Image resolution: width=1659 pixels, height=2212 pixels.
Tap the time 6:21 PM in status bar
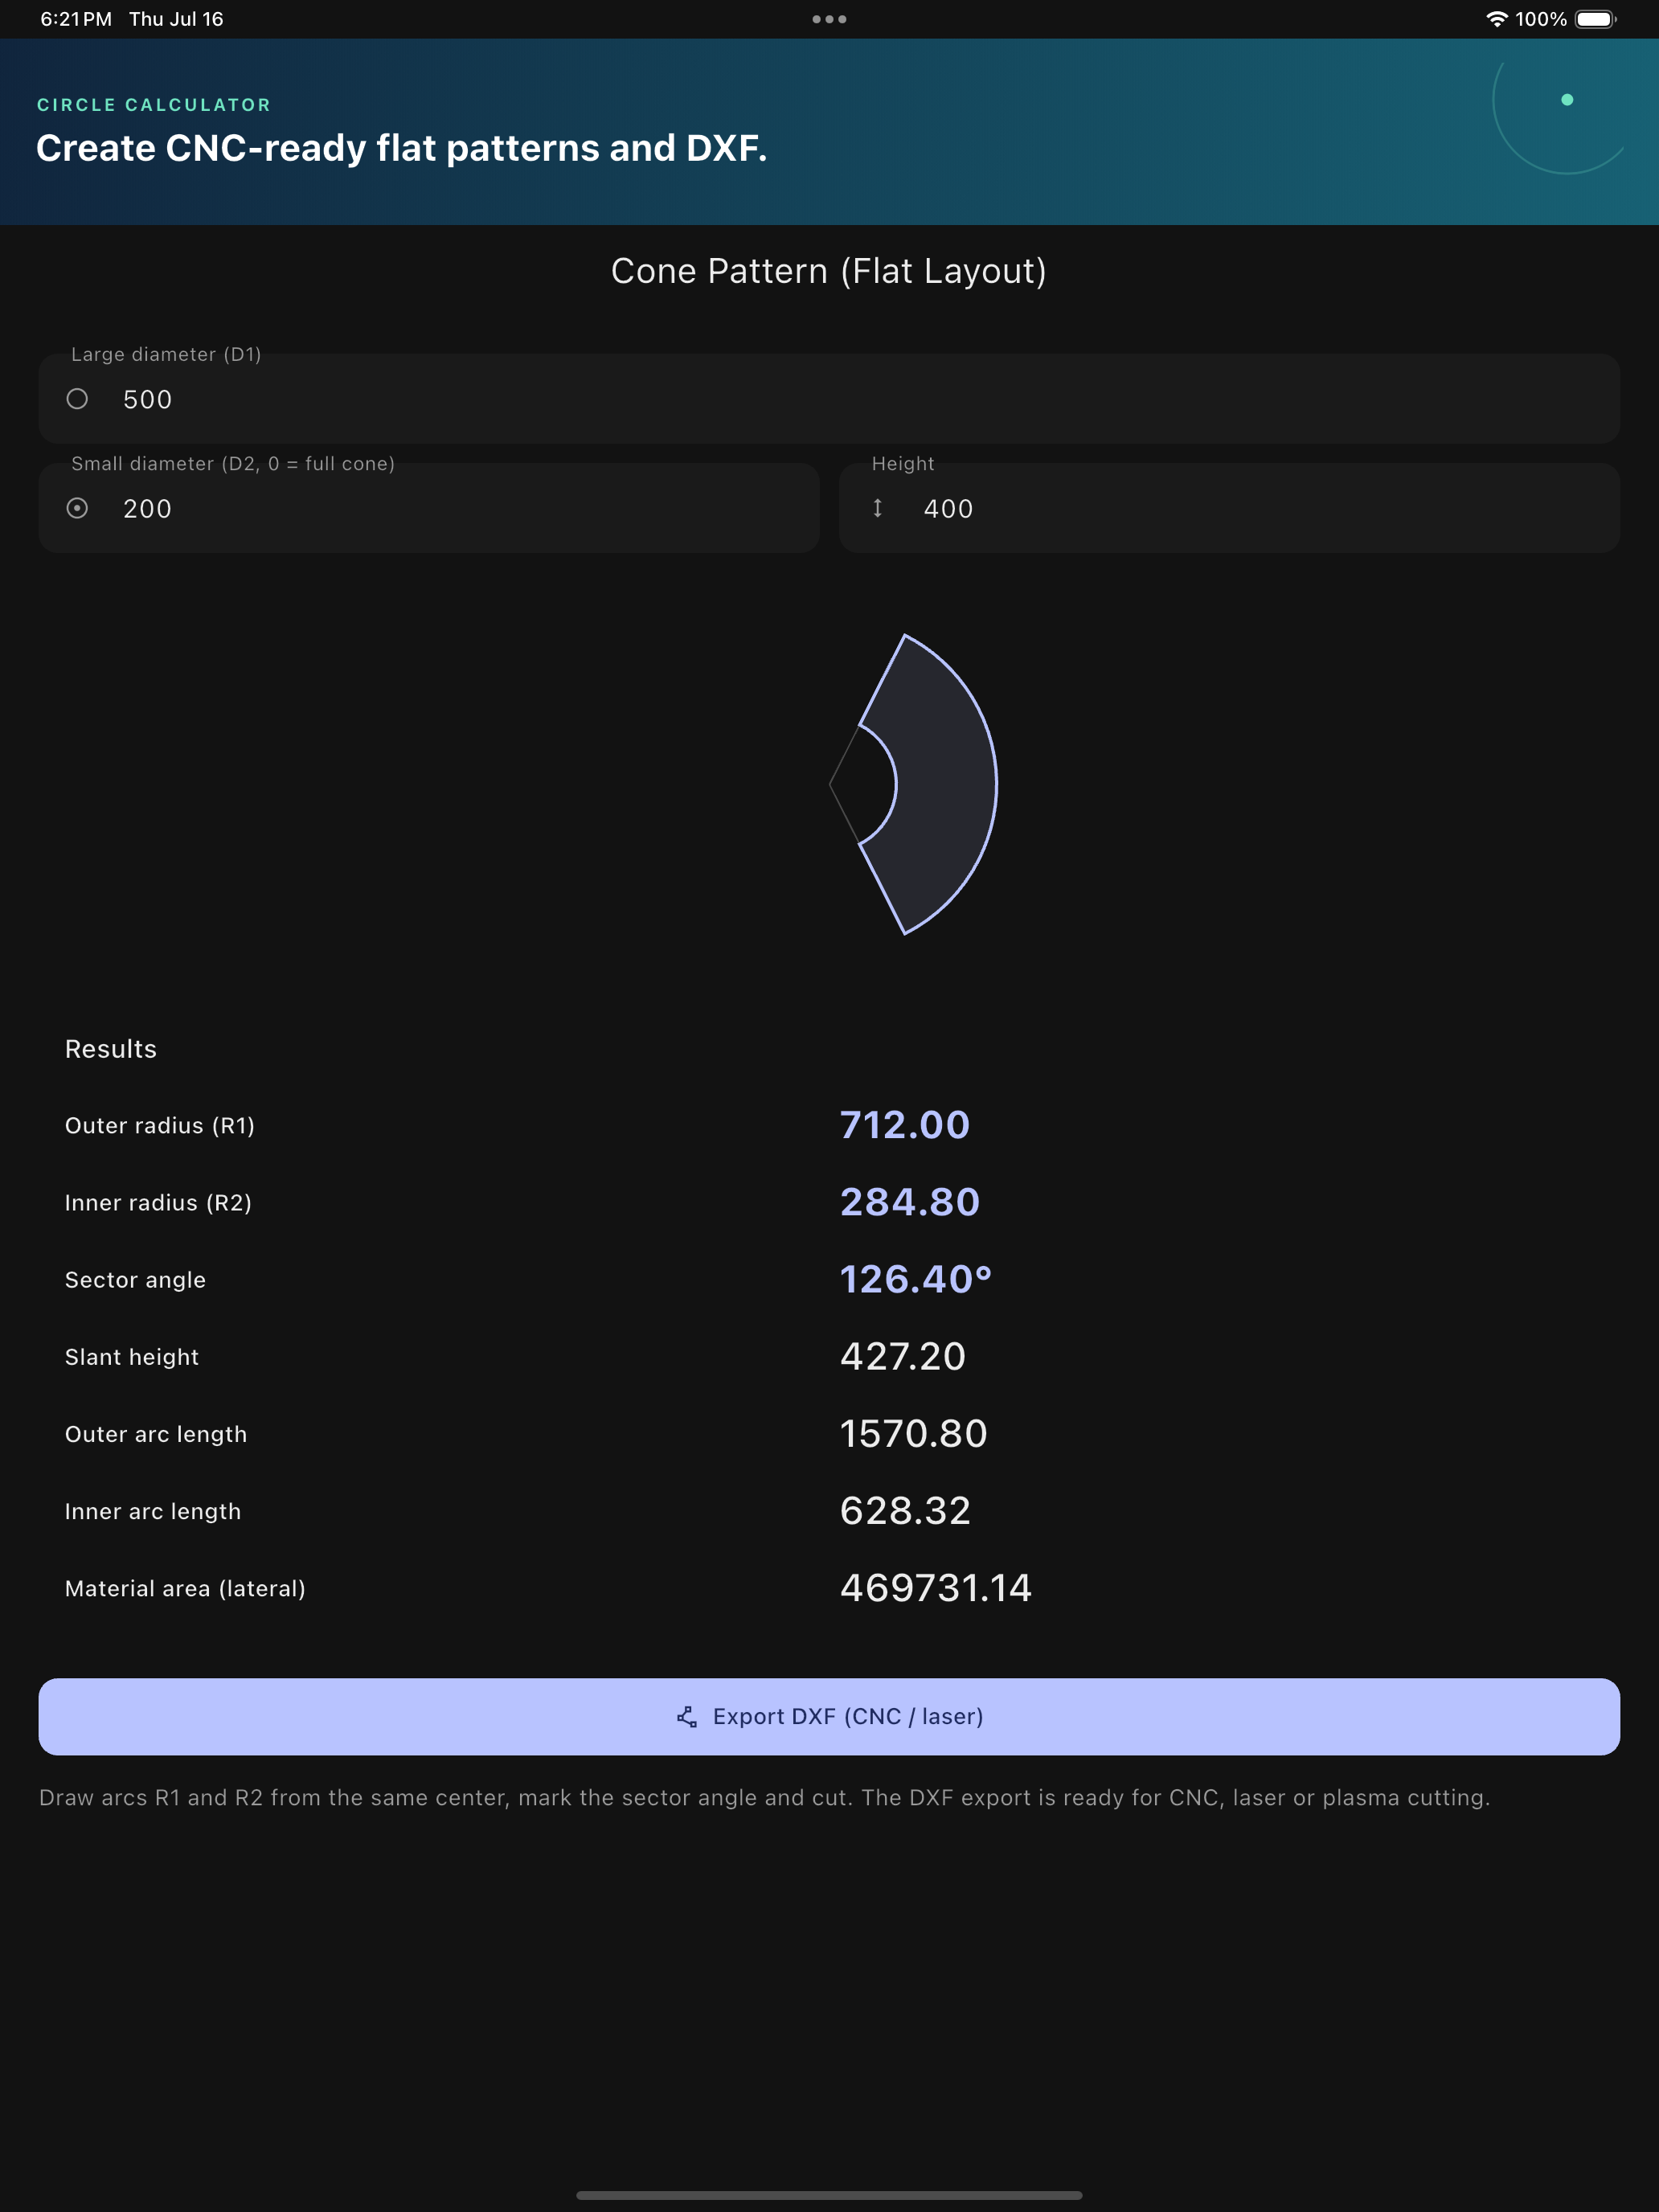pyautogui.click(x=76, y=19)
